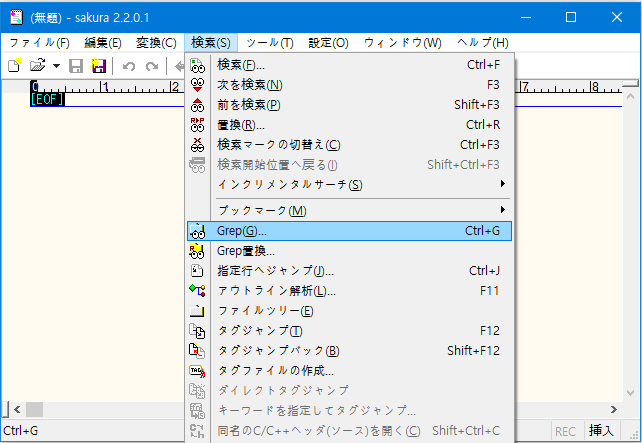Choose 検索(F)... from the menu
The height and width of the screenshot is (443, 642).
[x=349, y=65]
